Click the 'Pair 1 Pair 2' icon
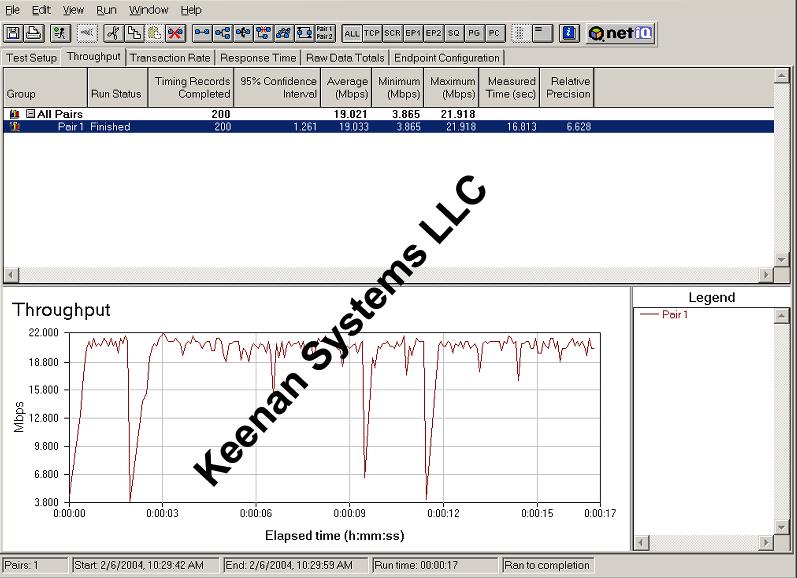The width and height of the screenshot is (797, 578). [x=325, y=34]
